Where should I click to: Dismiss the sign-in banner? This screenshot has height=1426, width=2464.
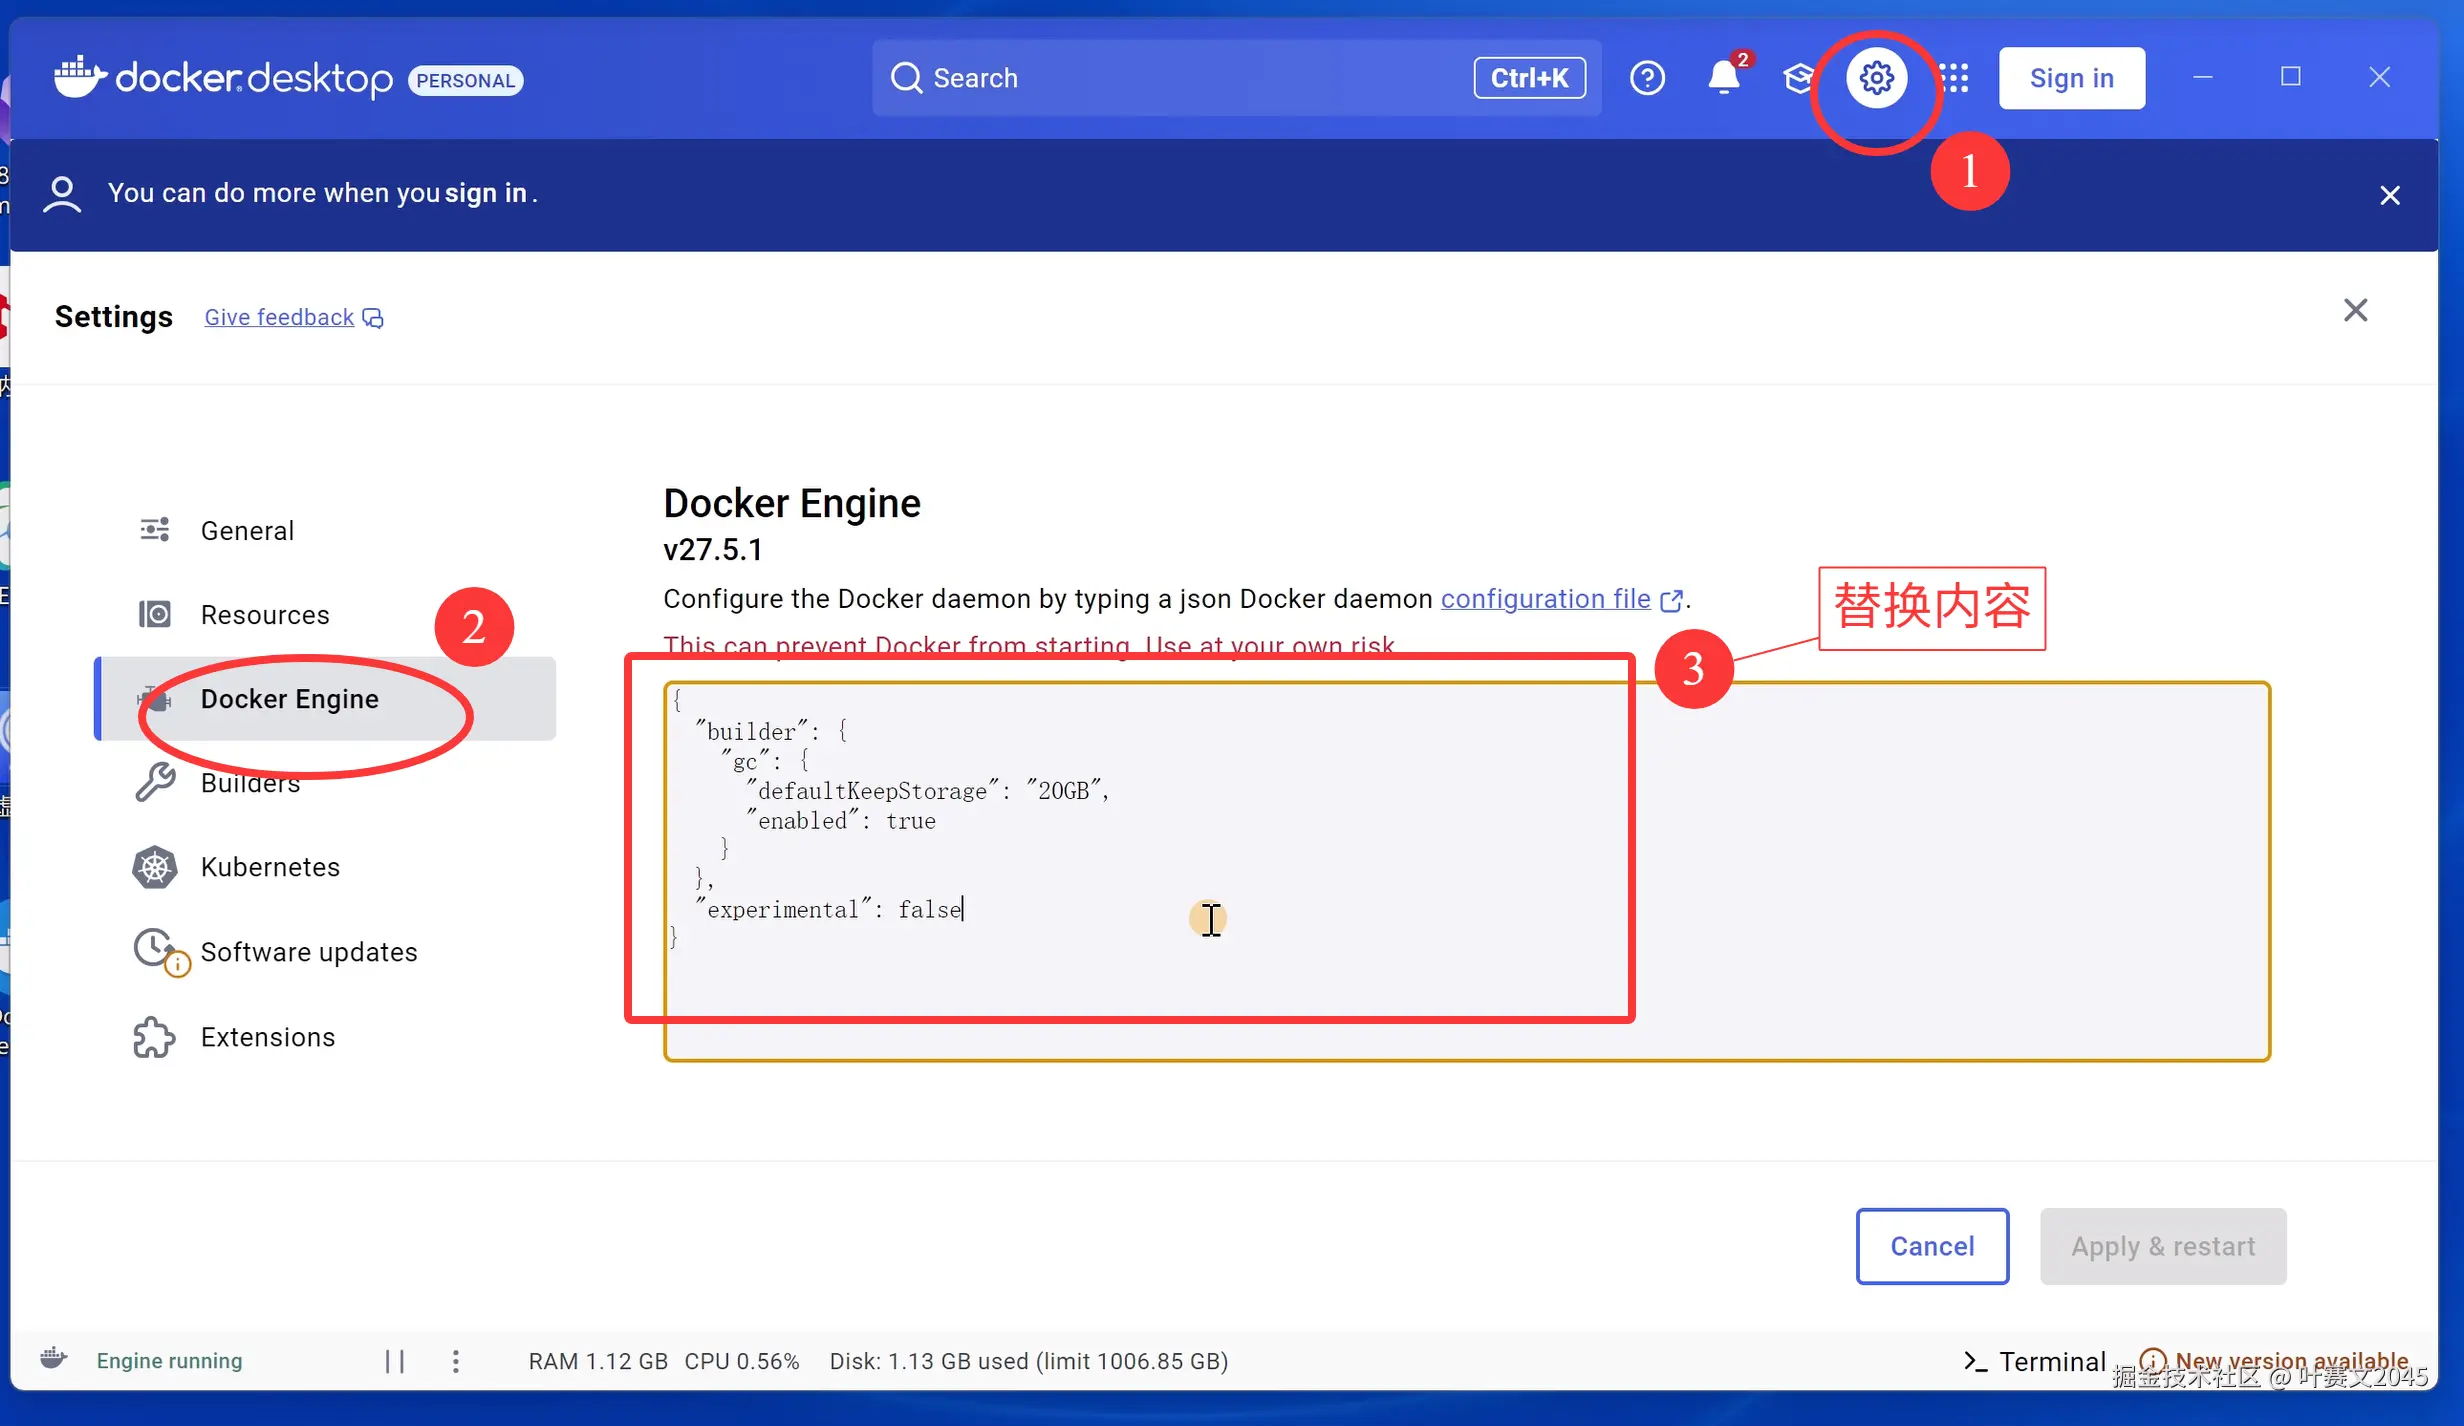click(2389, 195)
